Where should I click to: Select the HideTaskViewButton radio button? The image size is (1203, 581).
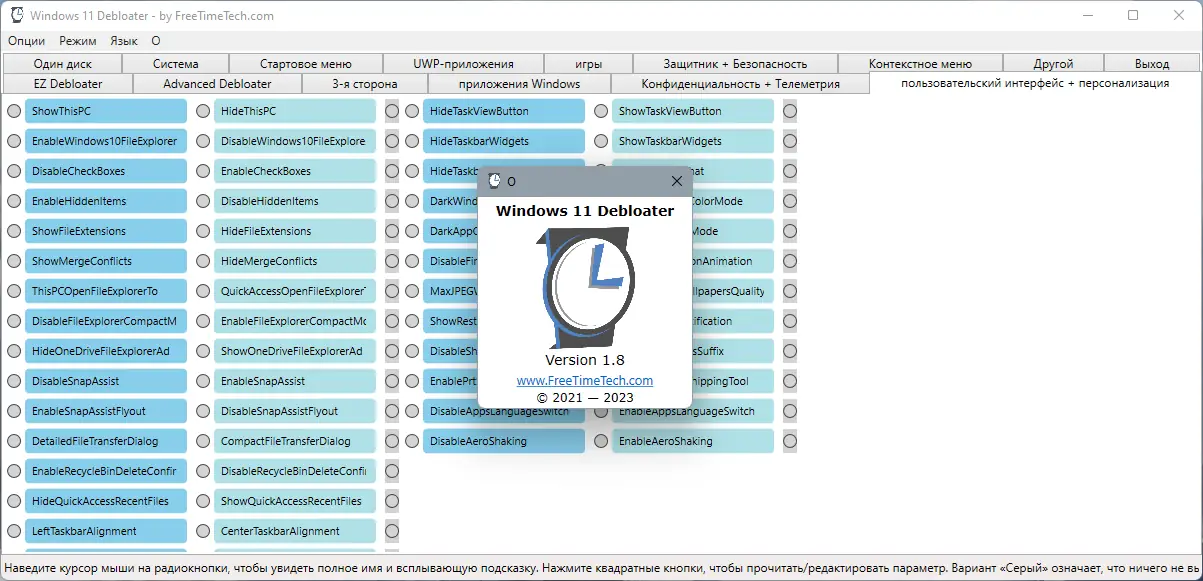click(x=412, y=111)
